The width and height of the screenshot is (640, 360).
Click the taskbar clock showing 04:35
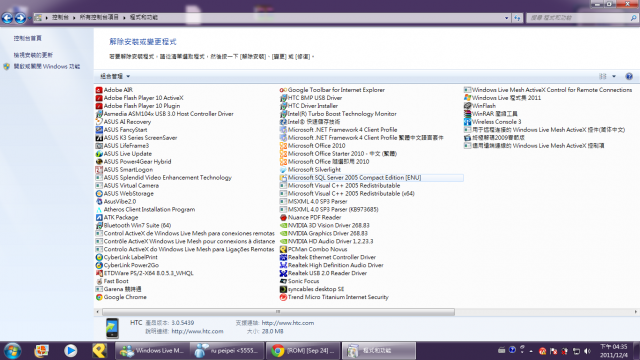[x=613, y=351]
